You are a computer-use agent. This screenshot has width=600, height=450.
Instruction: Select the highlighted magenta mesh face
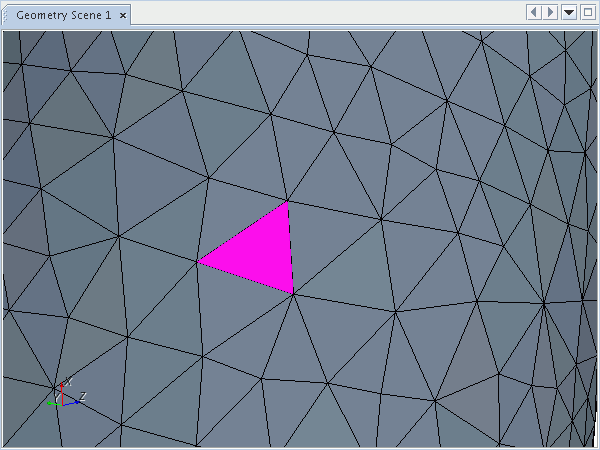coord(262,252)
